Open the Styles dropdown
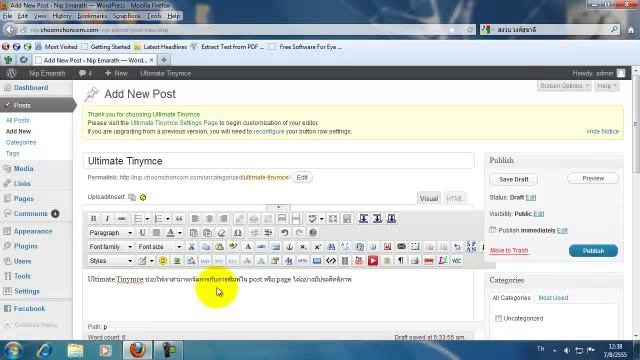 [111, 260]
